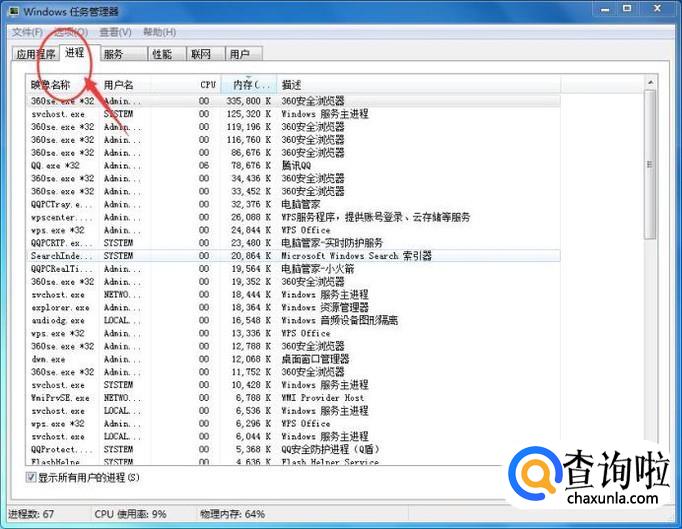Image resolution: width=682 pixels, height=529 pixels.
Task: Select the 360se.exe row using 33,452 K
Action: tap(293, 191)
